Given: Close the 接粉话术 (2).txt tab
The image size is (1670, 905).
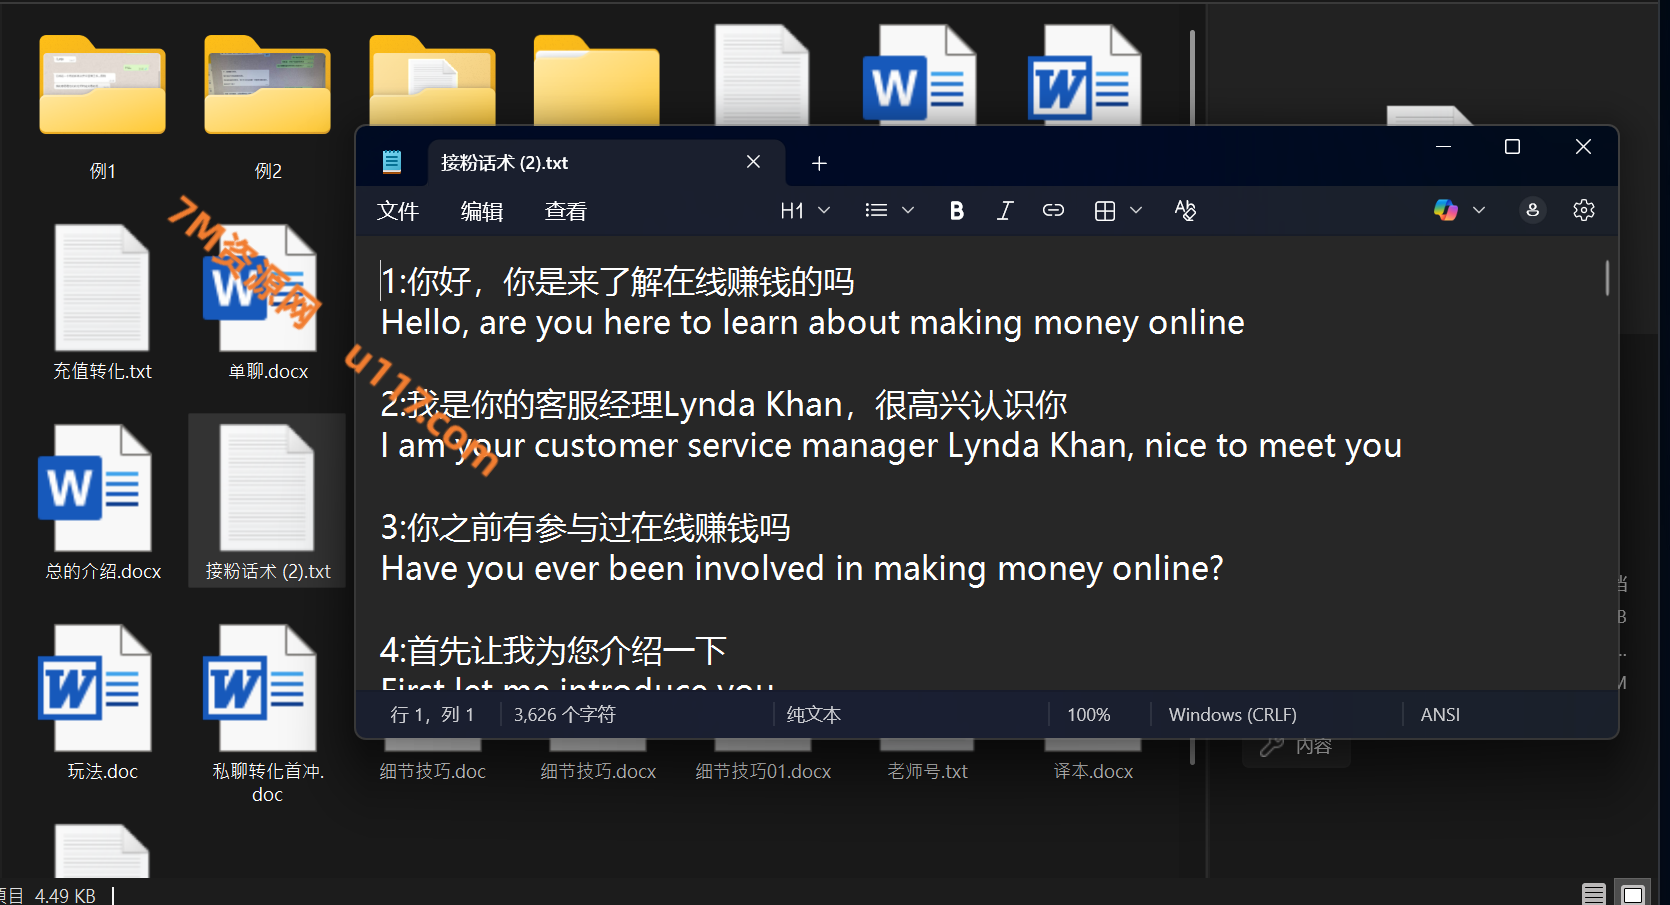Looking at the screenshot, I should coord(753,162).
